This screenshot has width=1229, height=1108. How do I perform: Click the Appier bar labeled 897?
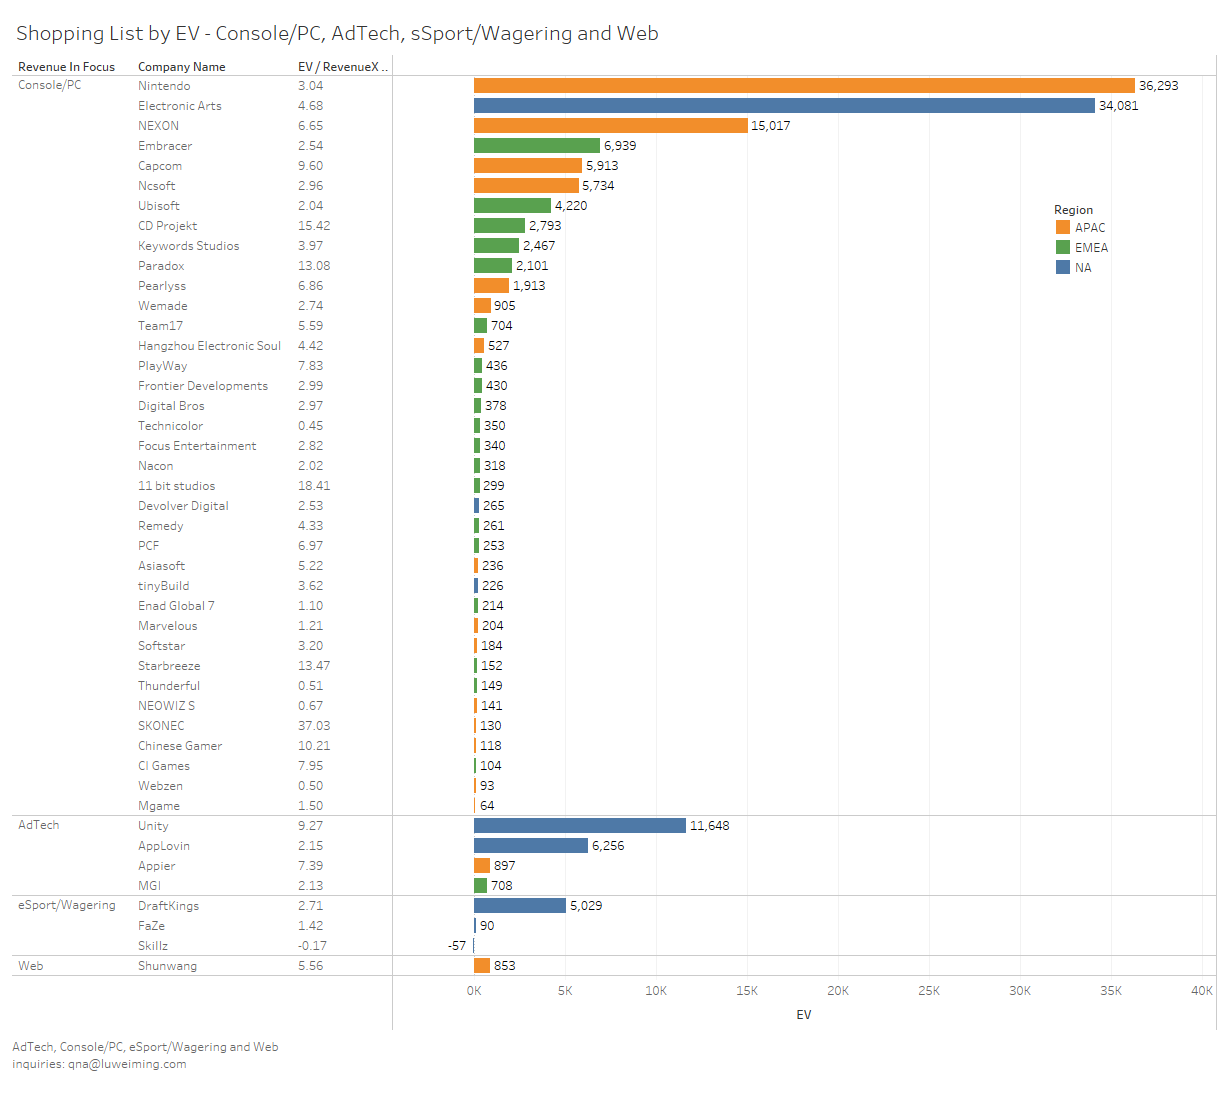[482, 866]
